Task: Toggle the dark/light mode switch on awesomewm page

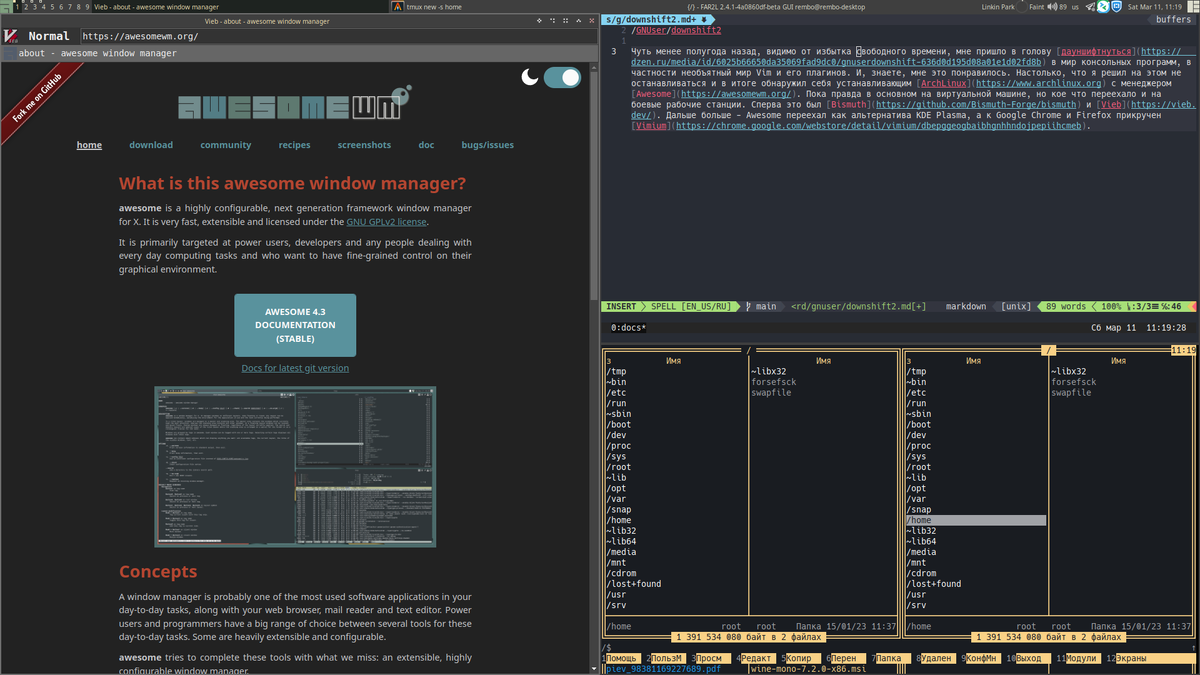Action: point(562,77)
